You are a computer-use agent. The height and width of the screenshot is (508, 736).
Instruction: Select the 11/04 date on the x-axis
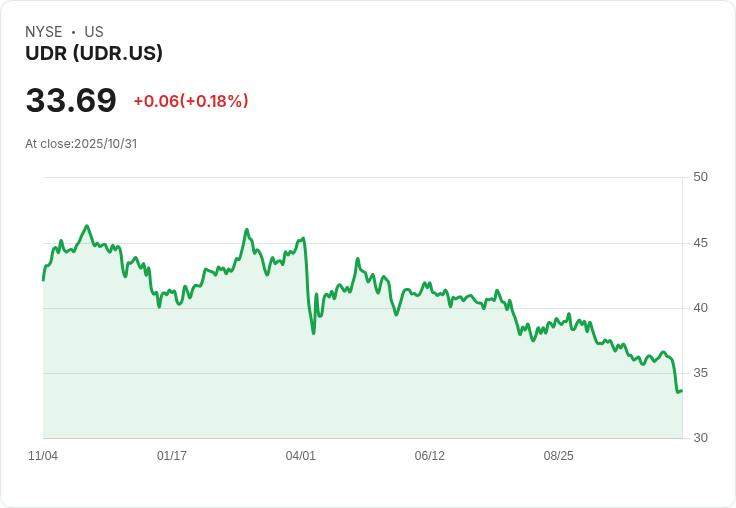tap(43, 456)
